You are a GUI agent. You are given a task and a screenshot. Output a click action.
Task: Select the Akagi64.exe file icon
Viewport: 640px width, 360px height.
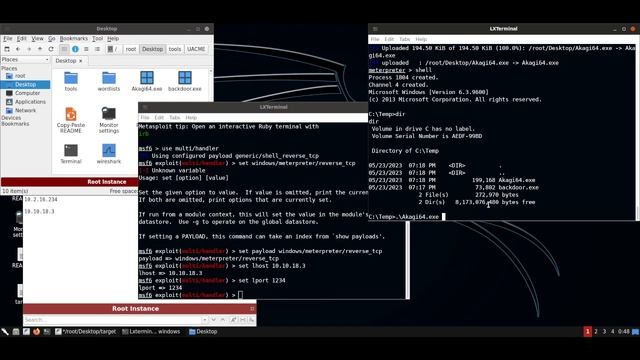click(147, 78)
